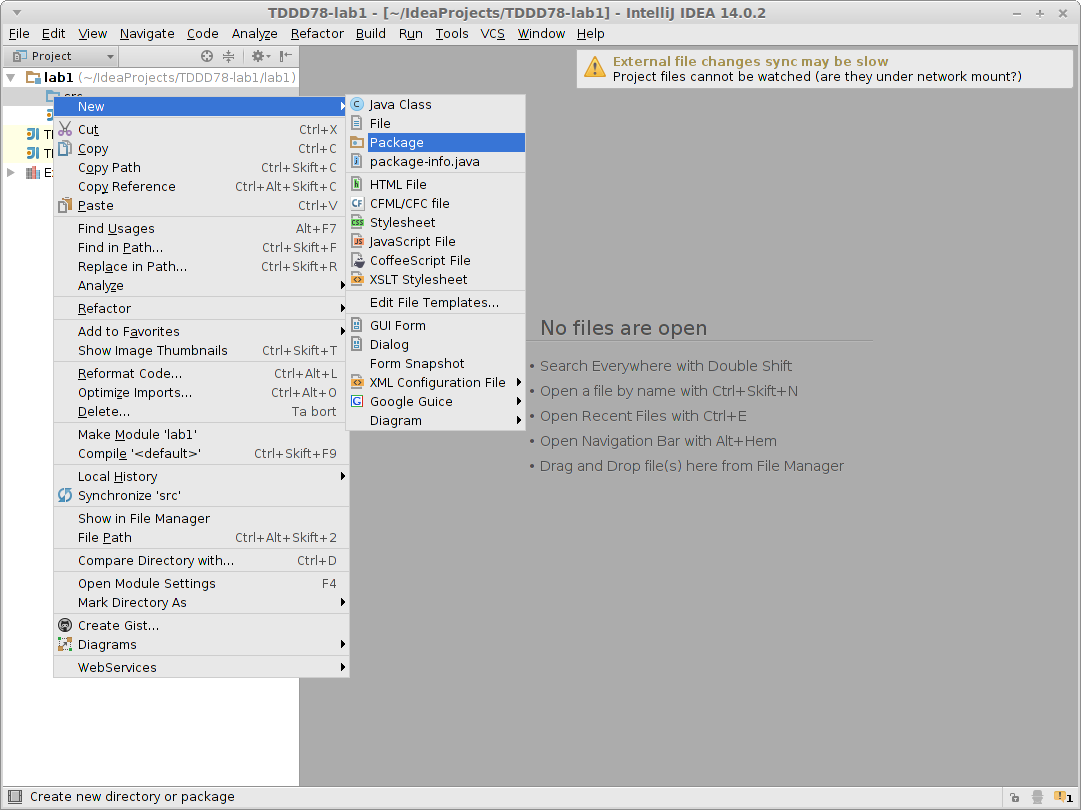Open the Tools menu
This screenshot has height=810, width=1081.
452,34
